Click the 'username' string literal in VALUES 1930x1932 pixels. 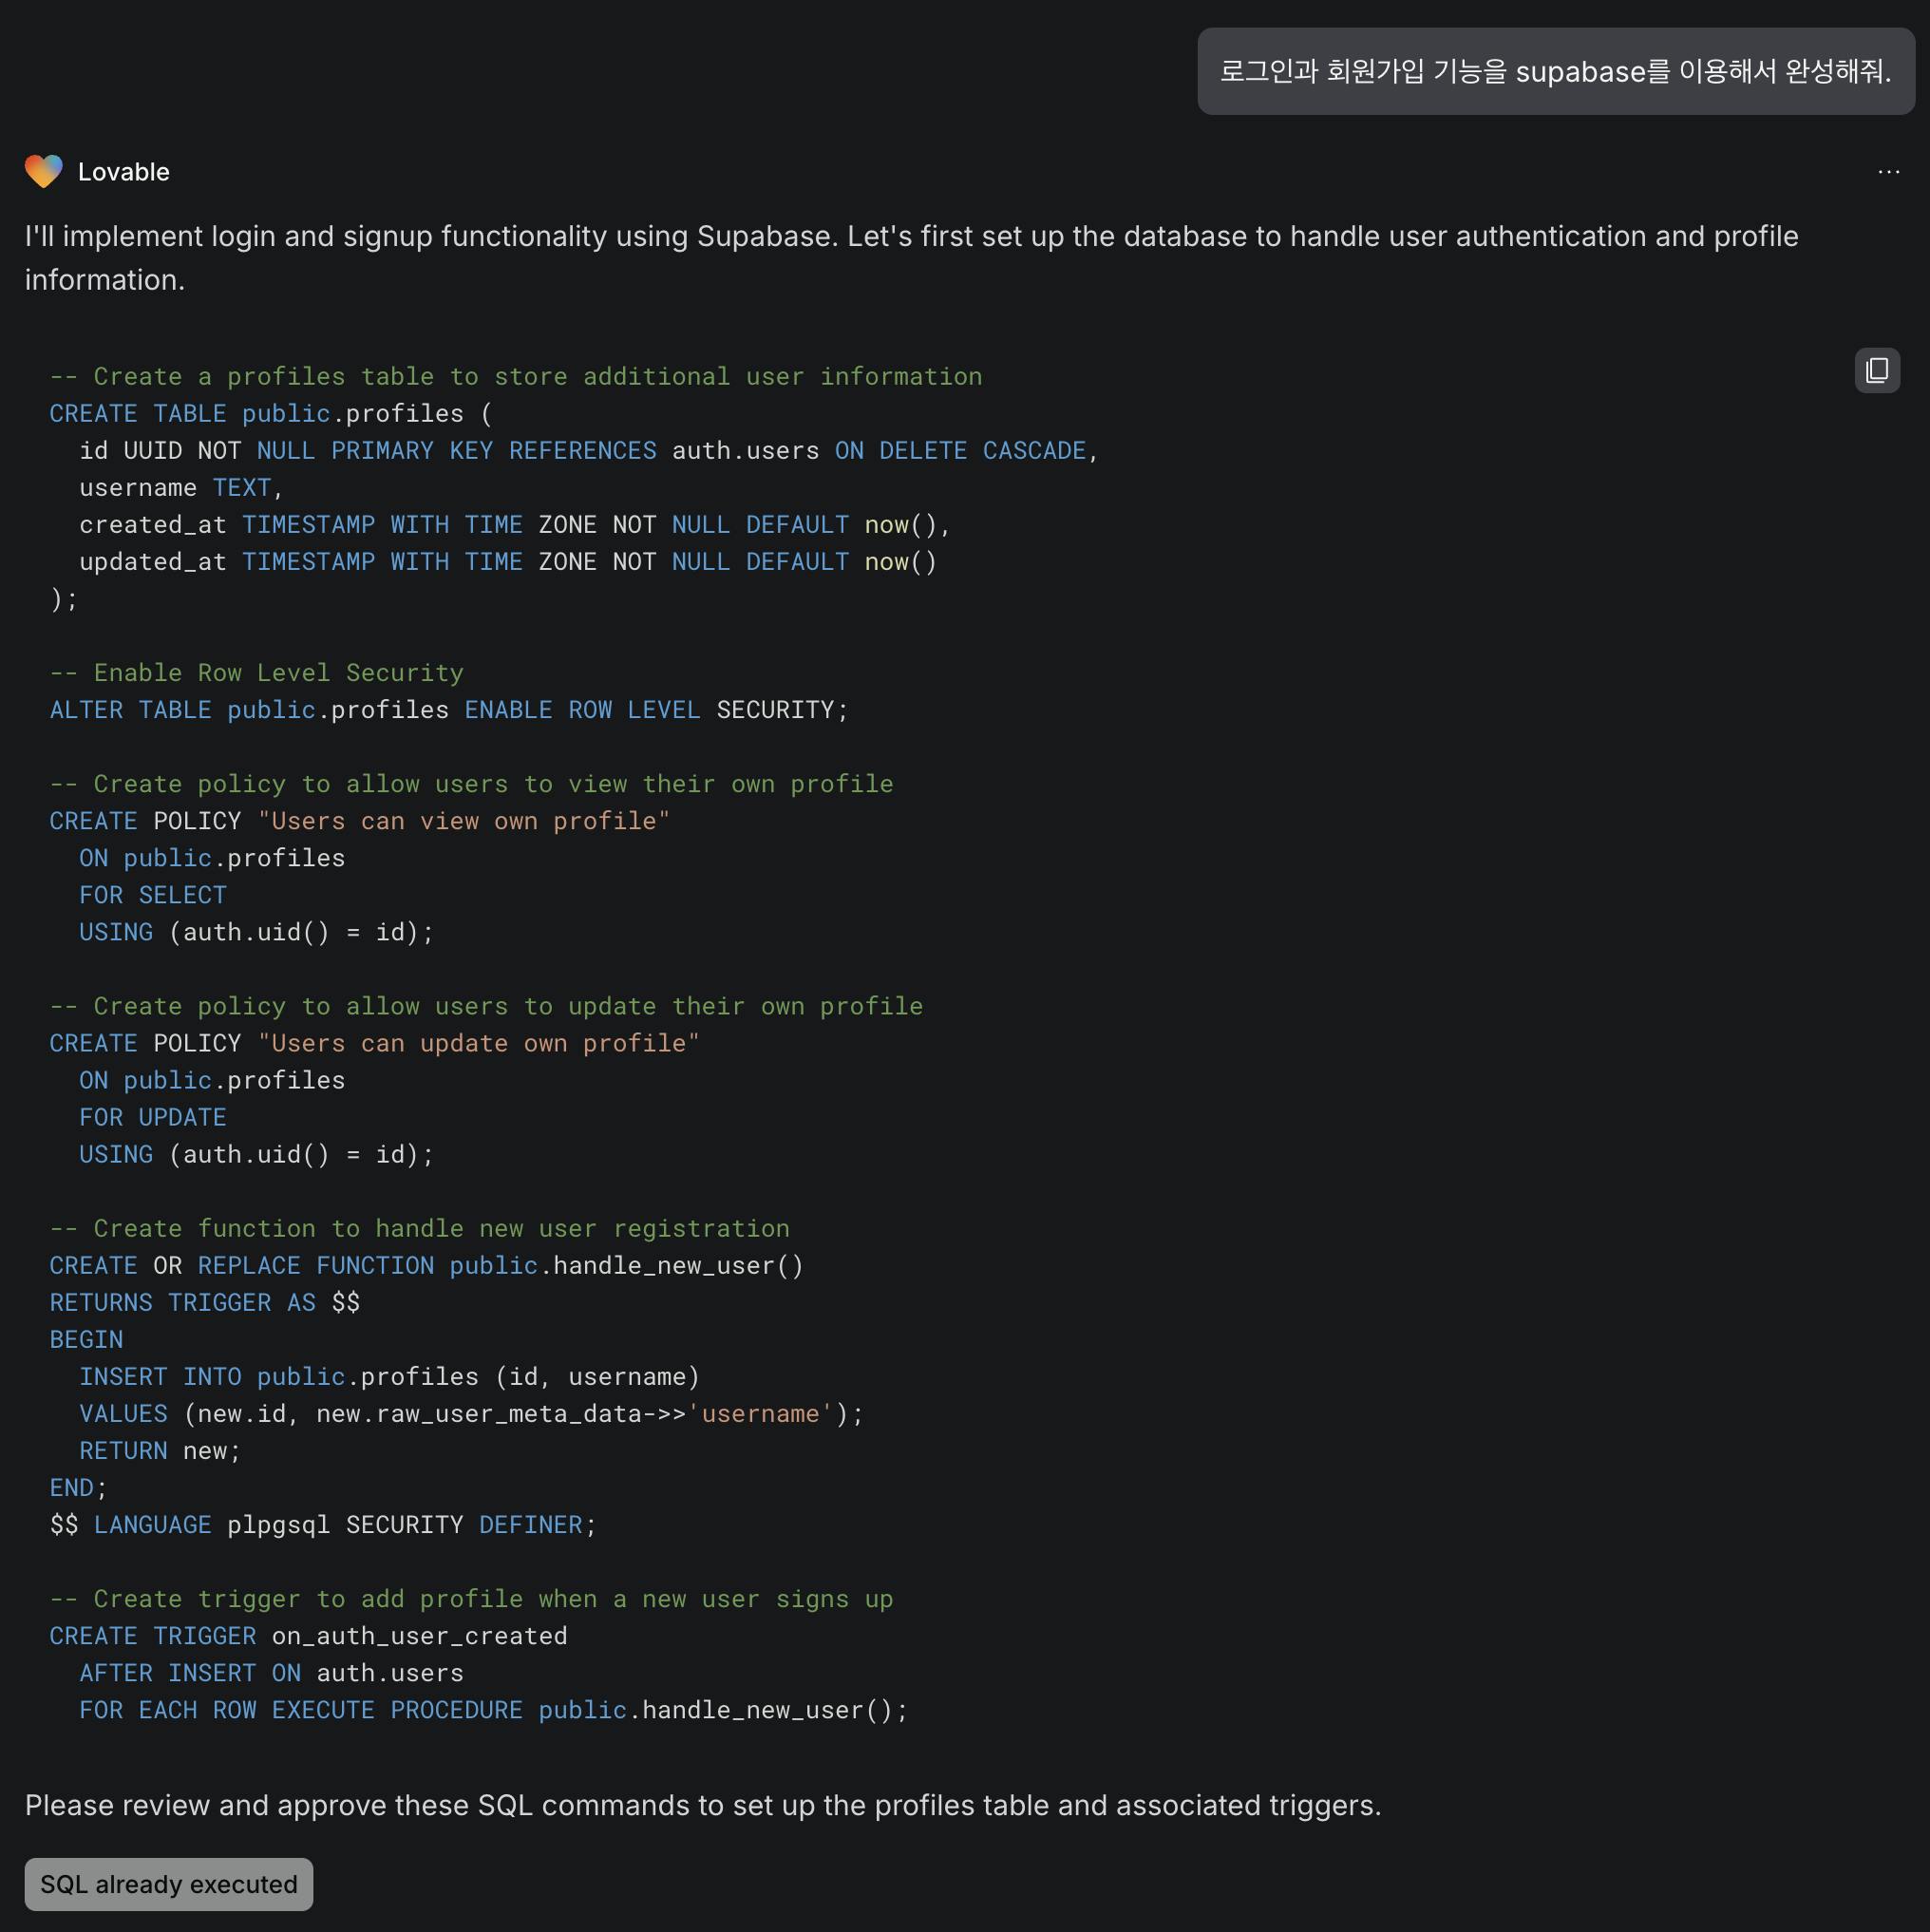759,1412
